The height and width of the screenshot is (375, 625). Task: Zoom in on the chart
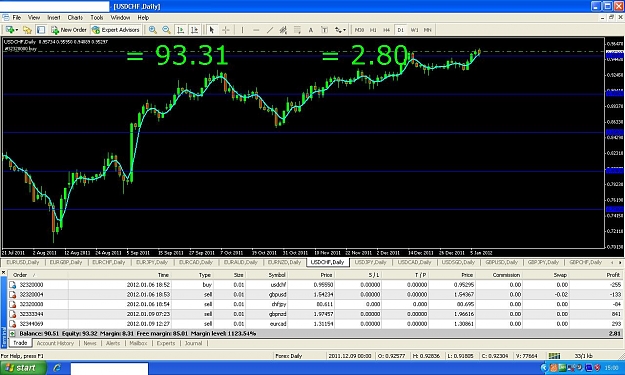153,30
